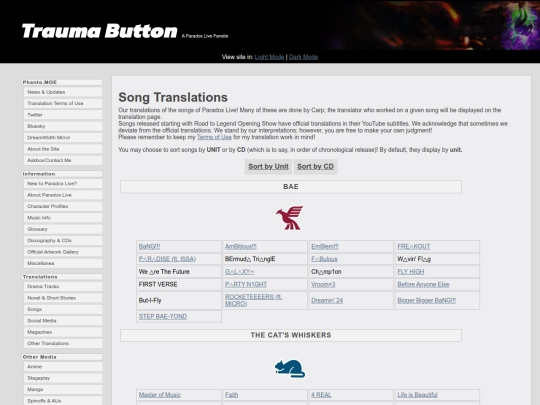Open FABulous song translation

(324, 259)
